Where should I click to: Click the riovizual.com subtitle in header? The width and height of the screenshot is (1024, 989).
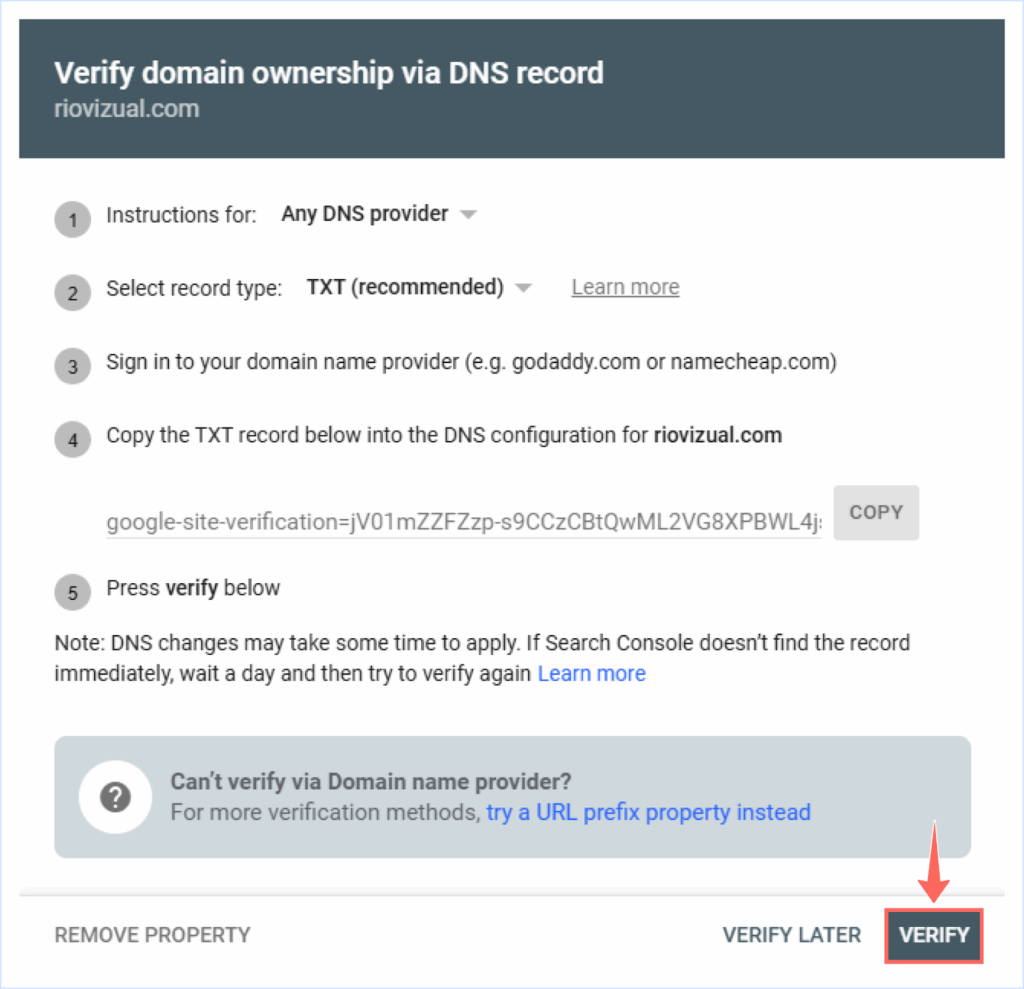[126, 108]
